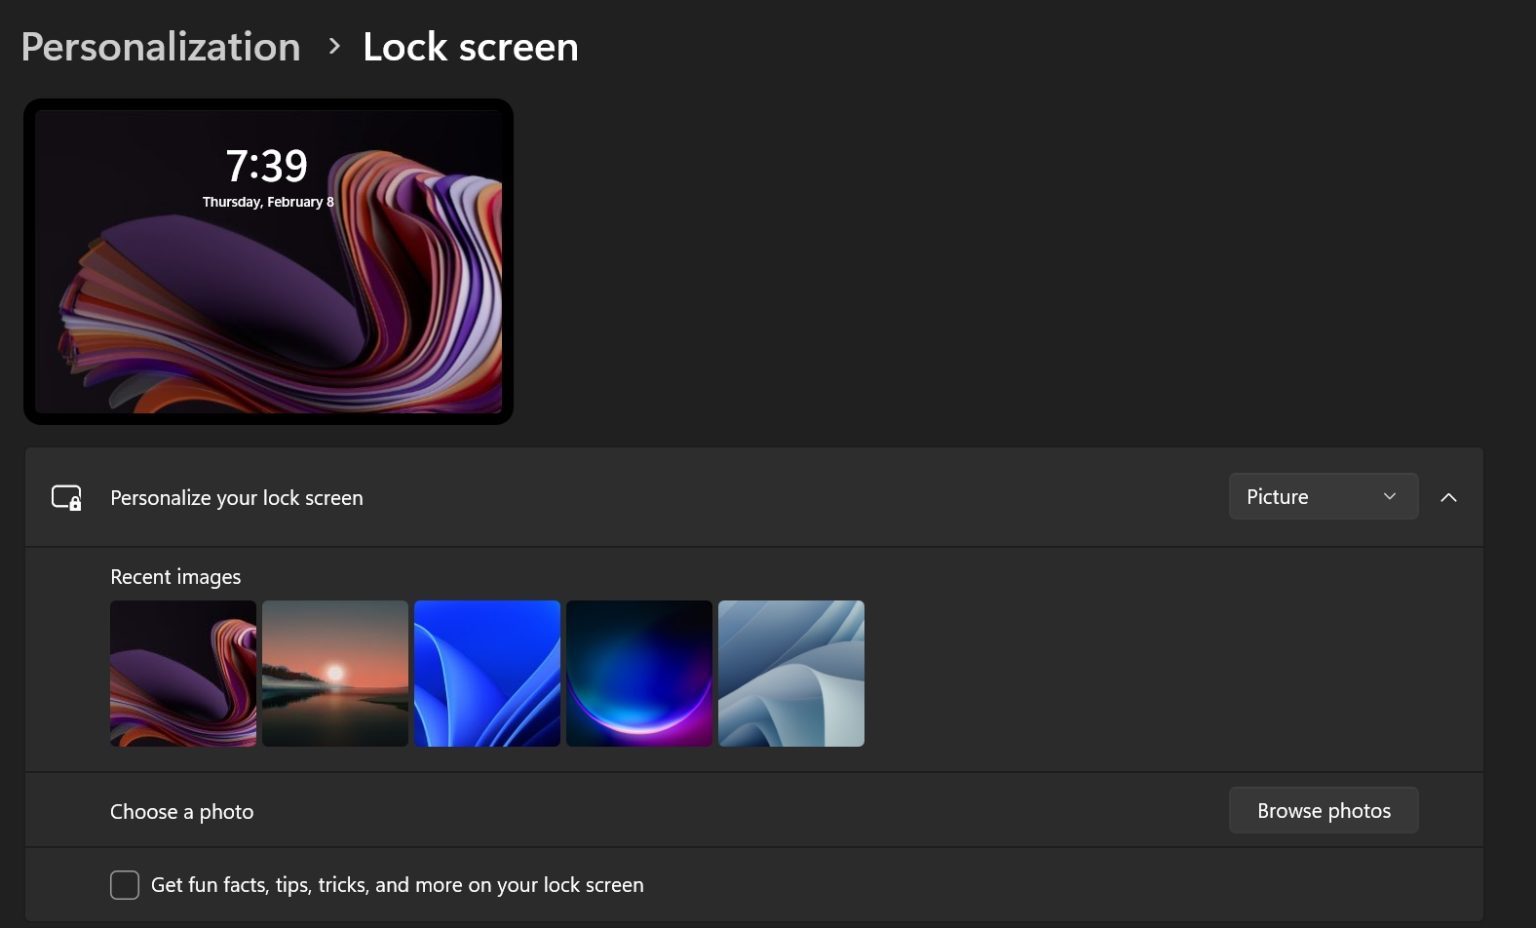Click the Get fun facts label text
This screenshot has width=1536, height=928.
pyautogui.click(x=397, y=885)
